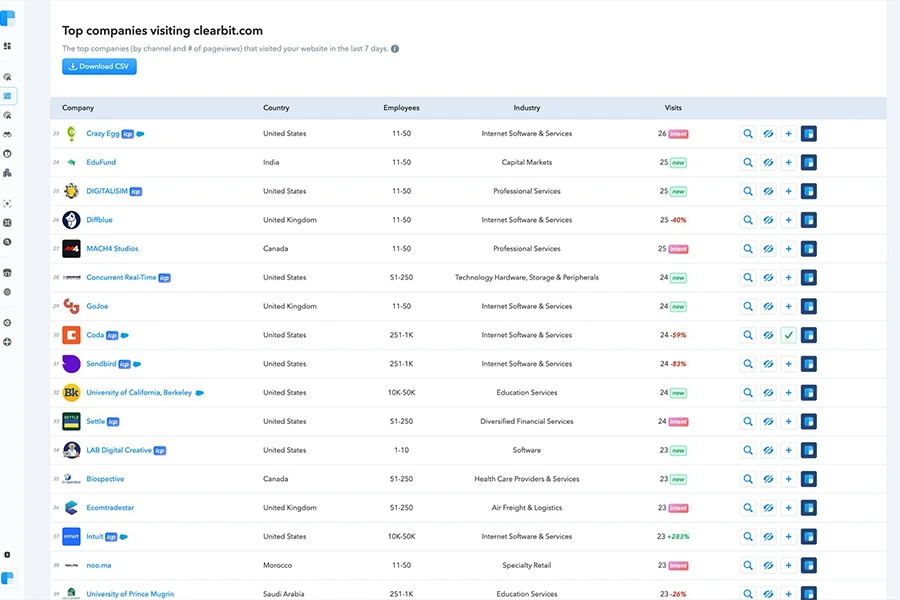Click the ICP badge next to DIGITALISIM
Image resolution: width=900 pixels, height=600 pixels.
tap(136, 192)
